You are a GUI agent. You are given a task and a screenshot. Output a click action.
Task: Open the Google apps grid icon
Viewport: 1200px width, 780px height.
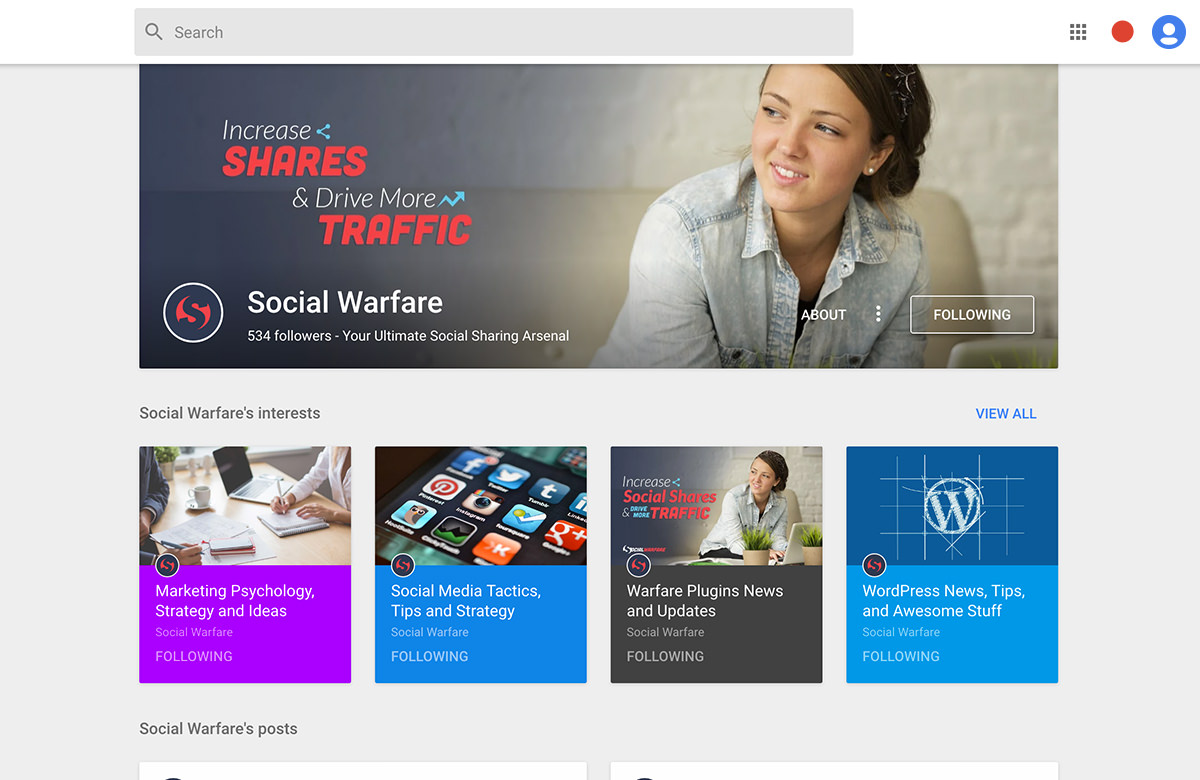1078,32
